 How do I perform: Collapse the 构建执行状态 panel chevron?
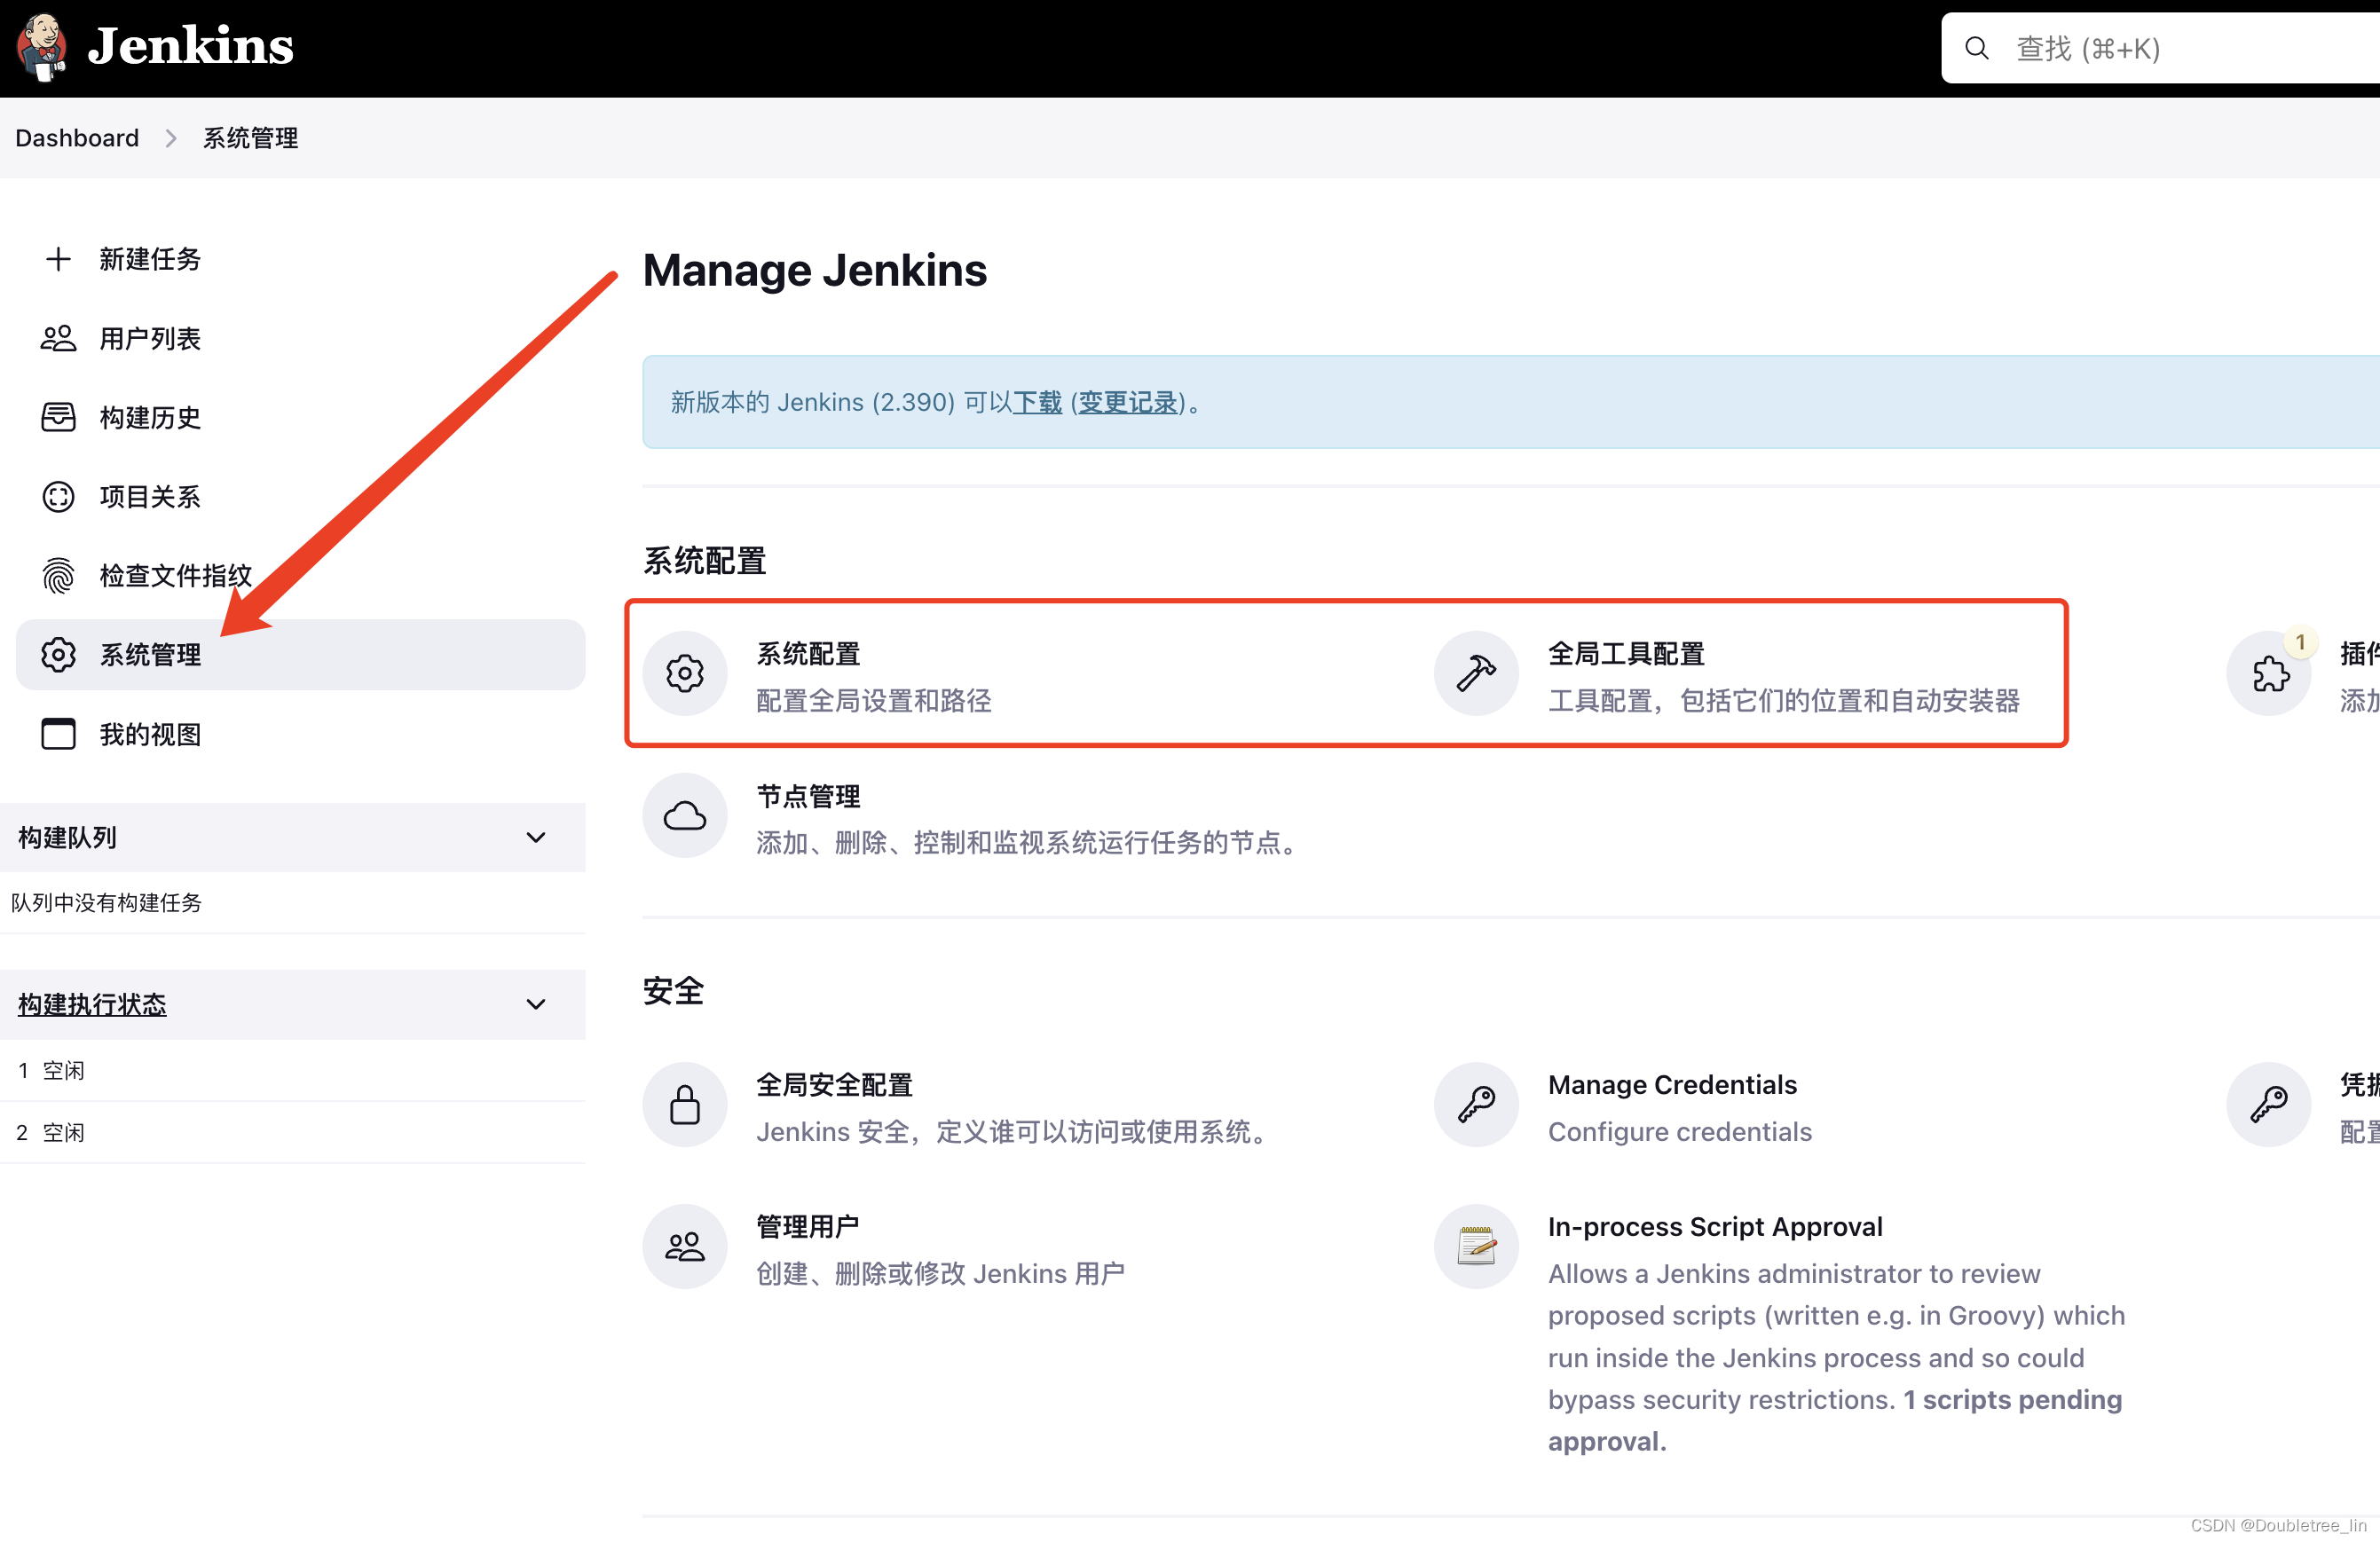[536, 1005]
